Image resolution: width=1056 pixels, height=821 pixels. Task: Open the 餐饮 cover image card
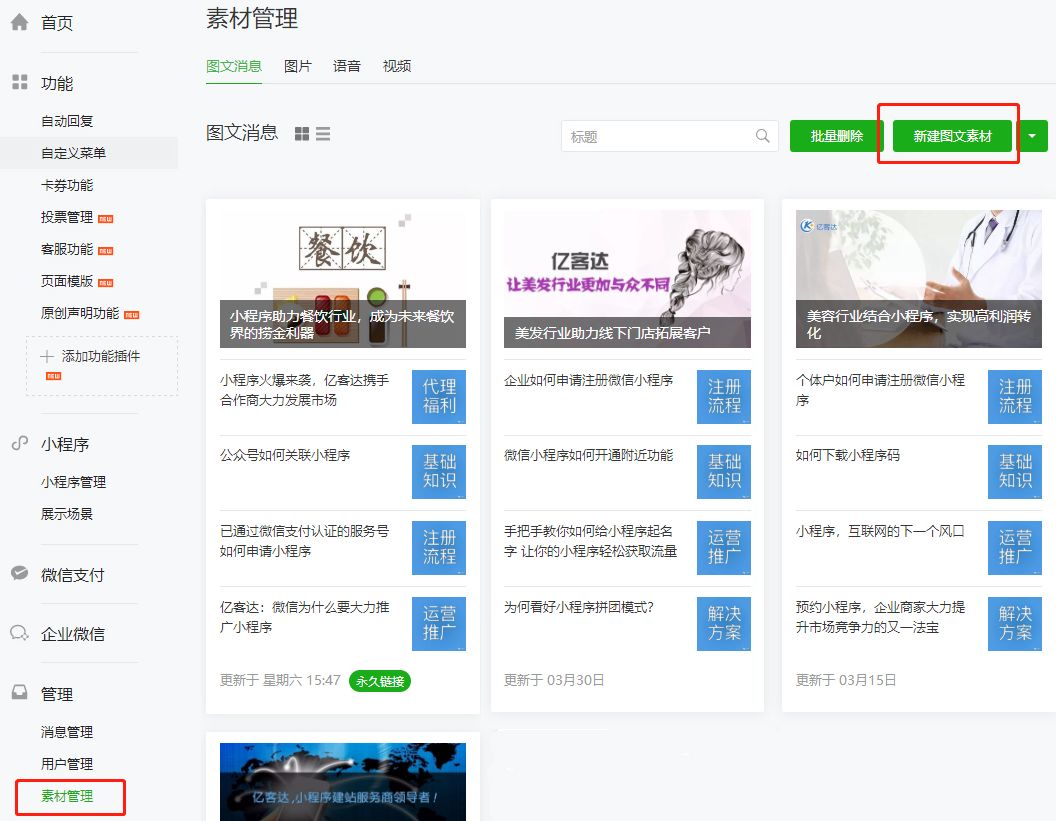[x=343, y=279]
